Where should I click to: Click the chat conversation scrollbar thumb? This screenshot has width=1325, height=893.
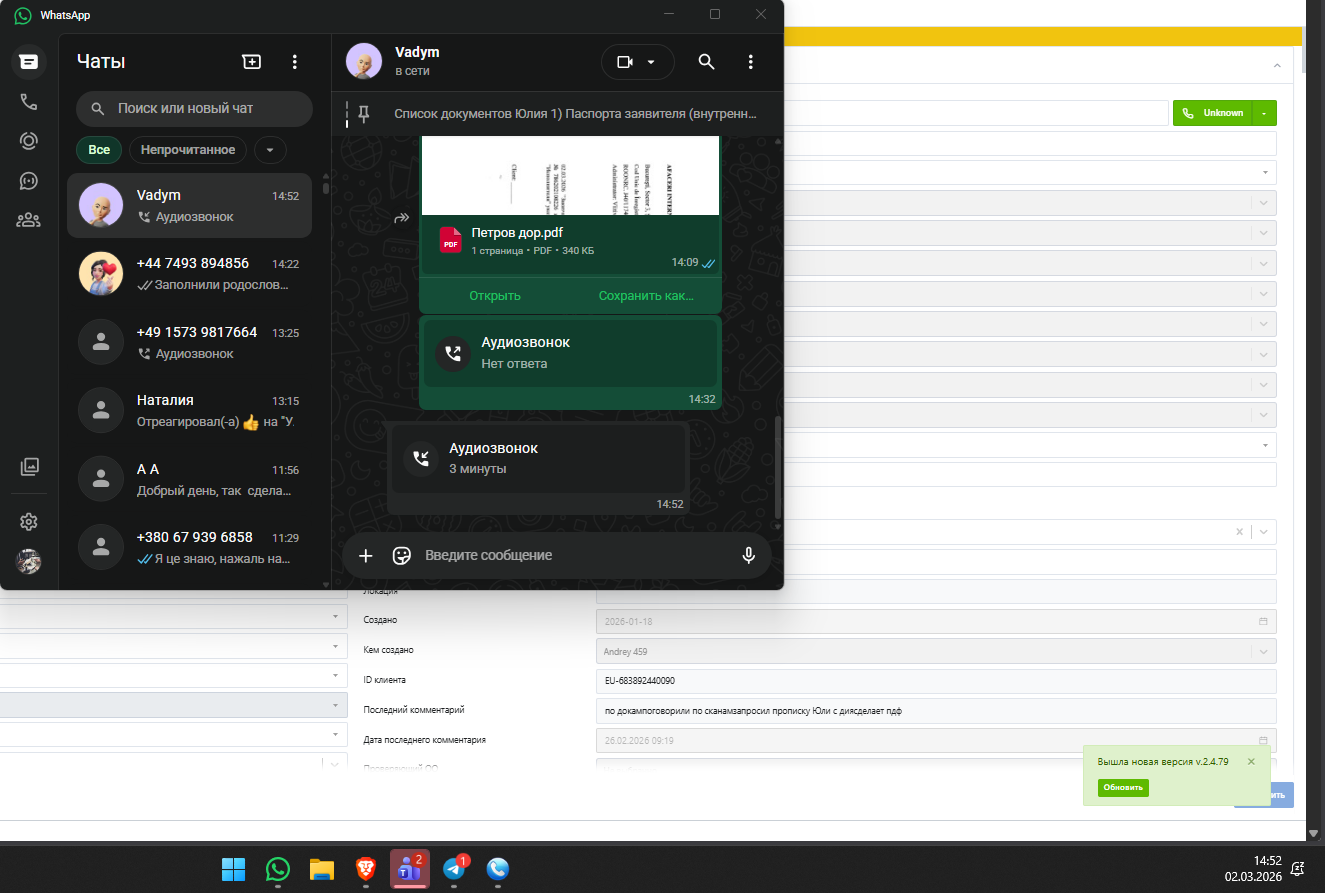coord(777,467)
